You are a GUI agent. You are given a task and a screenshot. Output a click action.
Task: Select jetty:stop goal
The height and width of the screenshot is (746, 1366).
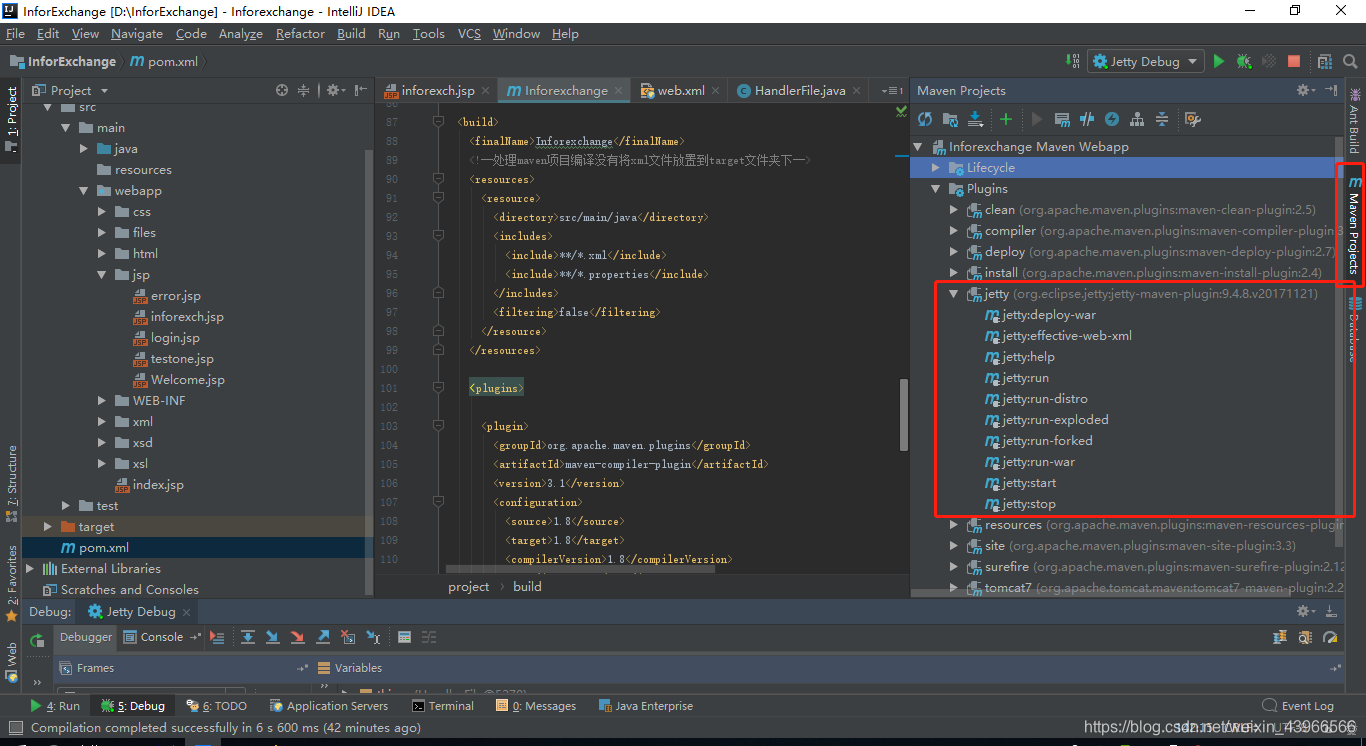(1029, 504)
